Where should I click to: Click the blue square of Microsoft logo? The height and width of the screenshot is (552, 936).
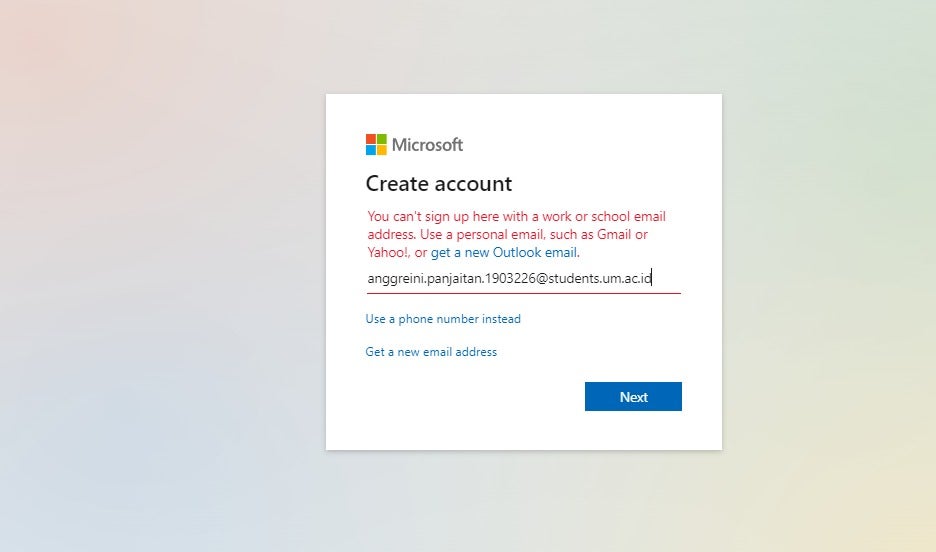371,150
